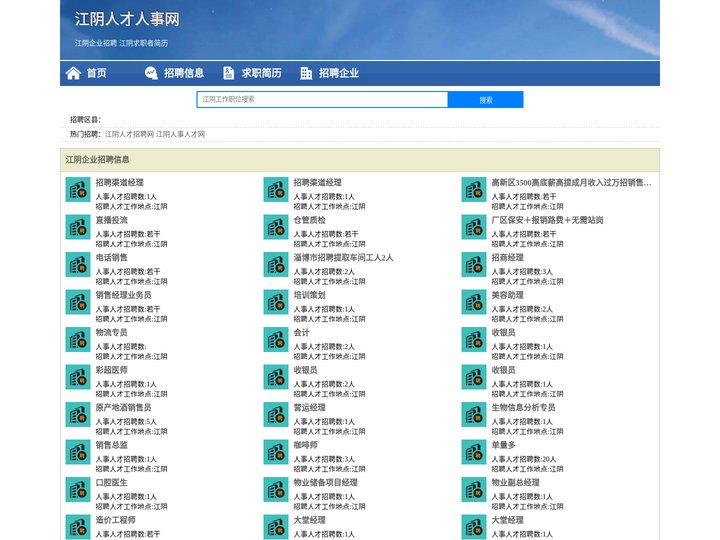
Task: Open the 生物信息分析专员 job posting
Action: [523, 408]
